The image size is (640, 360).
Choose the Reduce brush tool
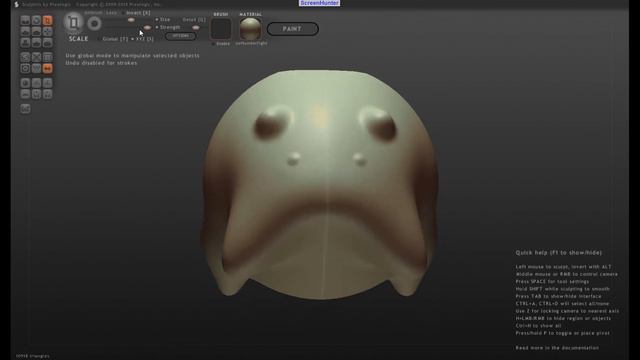(x=25, y=57)
